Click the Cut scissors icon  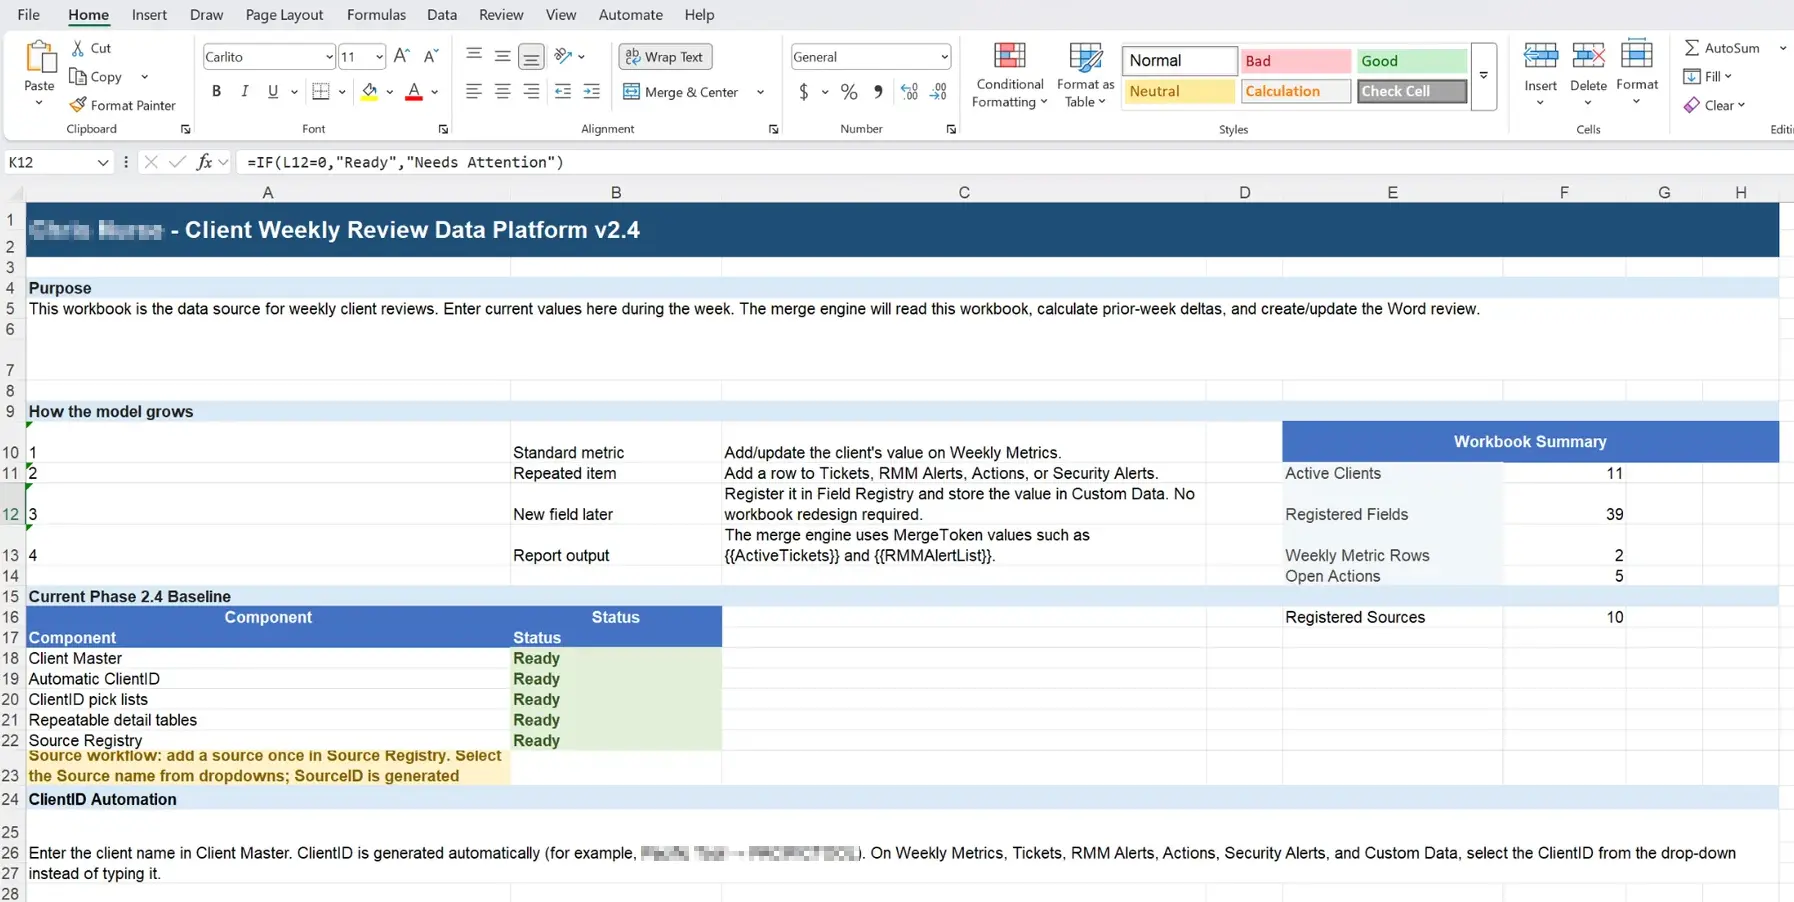78,48
